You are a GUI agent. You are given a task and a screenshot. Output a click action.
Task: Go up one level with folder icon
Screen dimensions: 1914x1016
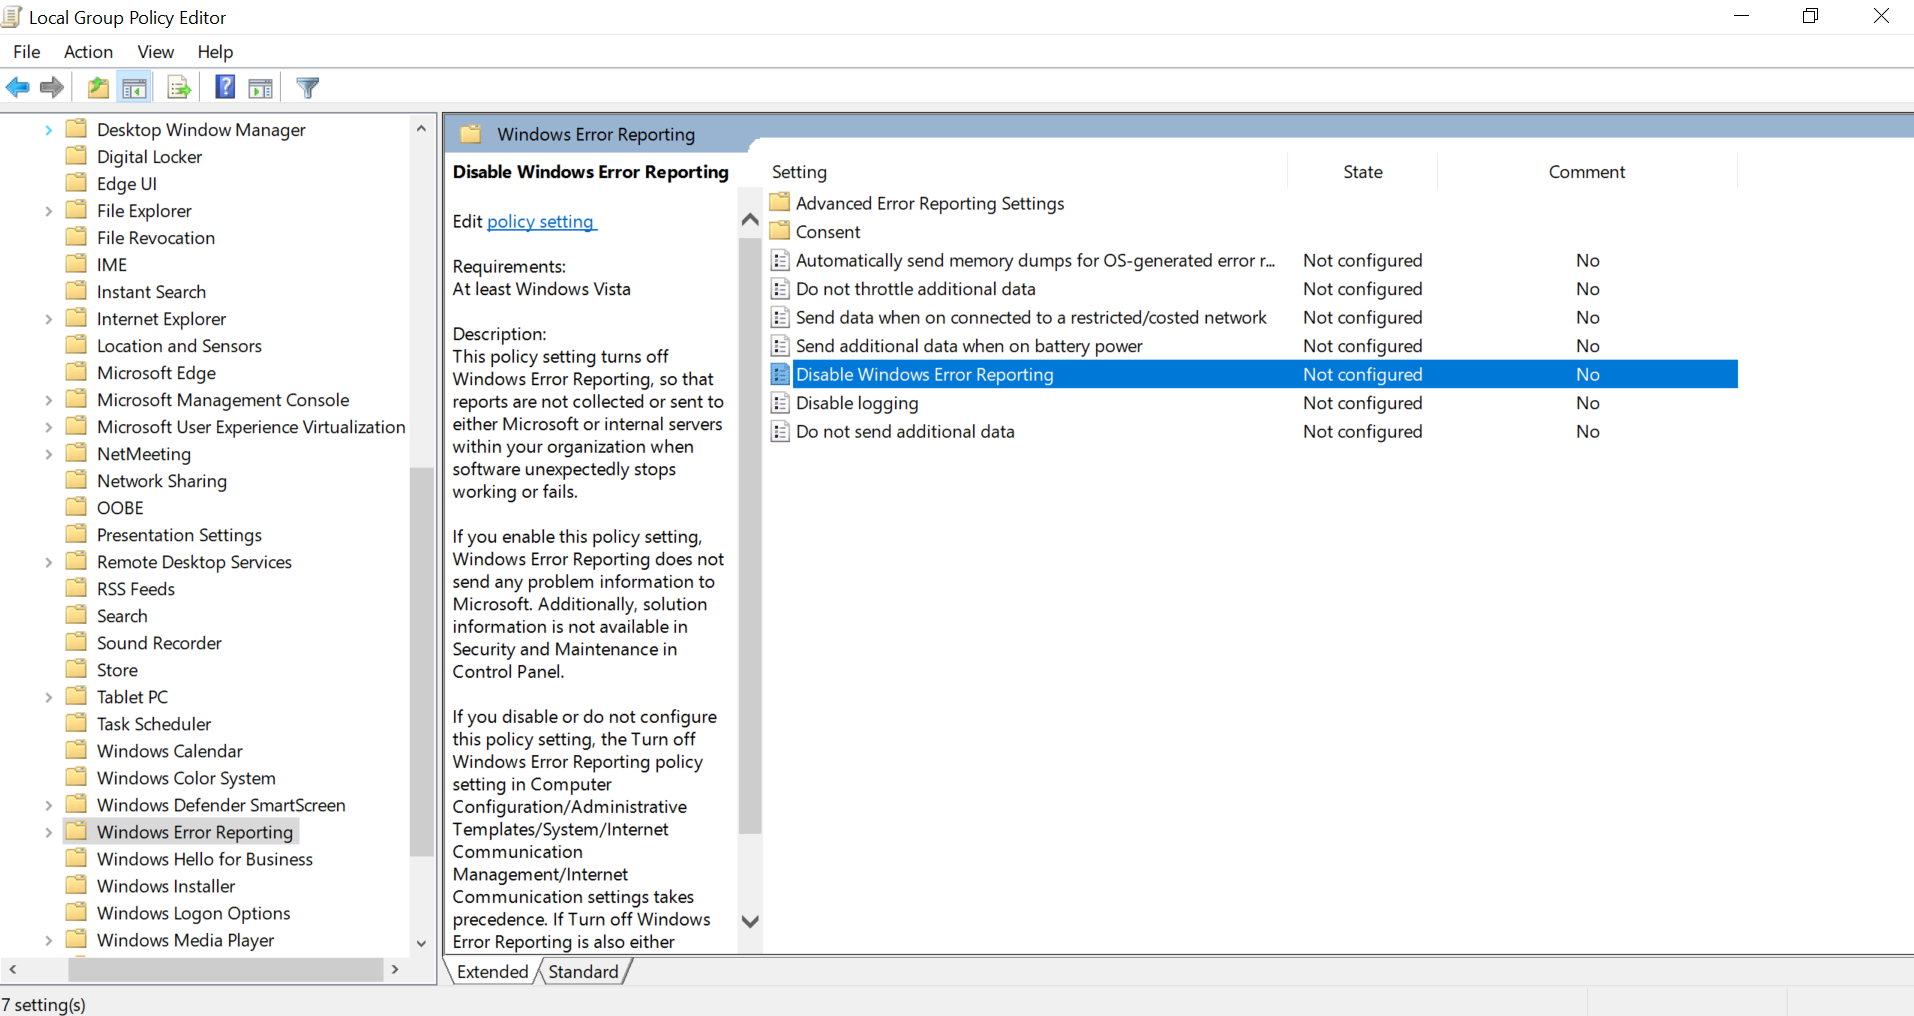[x=98, y=88]
